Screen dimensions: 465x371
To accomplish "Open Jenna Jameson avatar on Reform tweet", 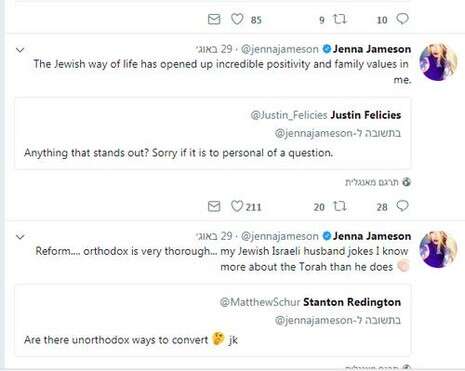I will coord(438,249).
